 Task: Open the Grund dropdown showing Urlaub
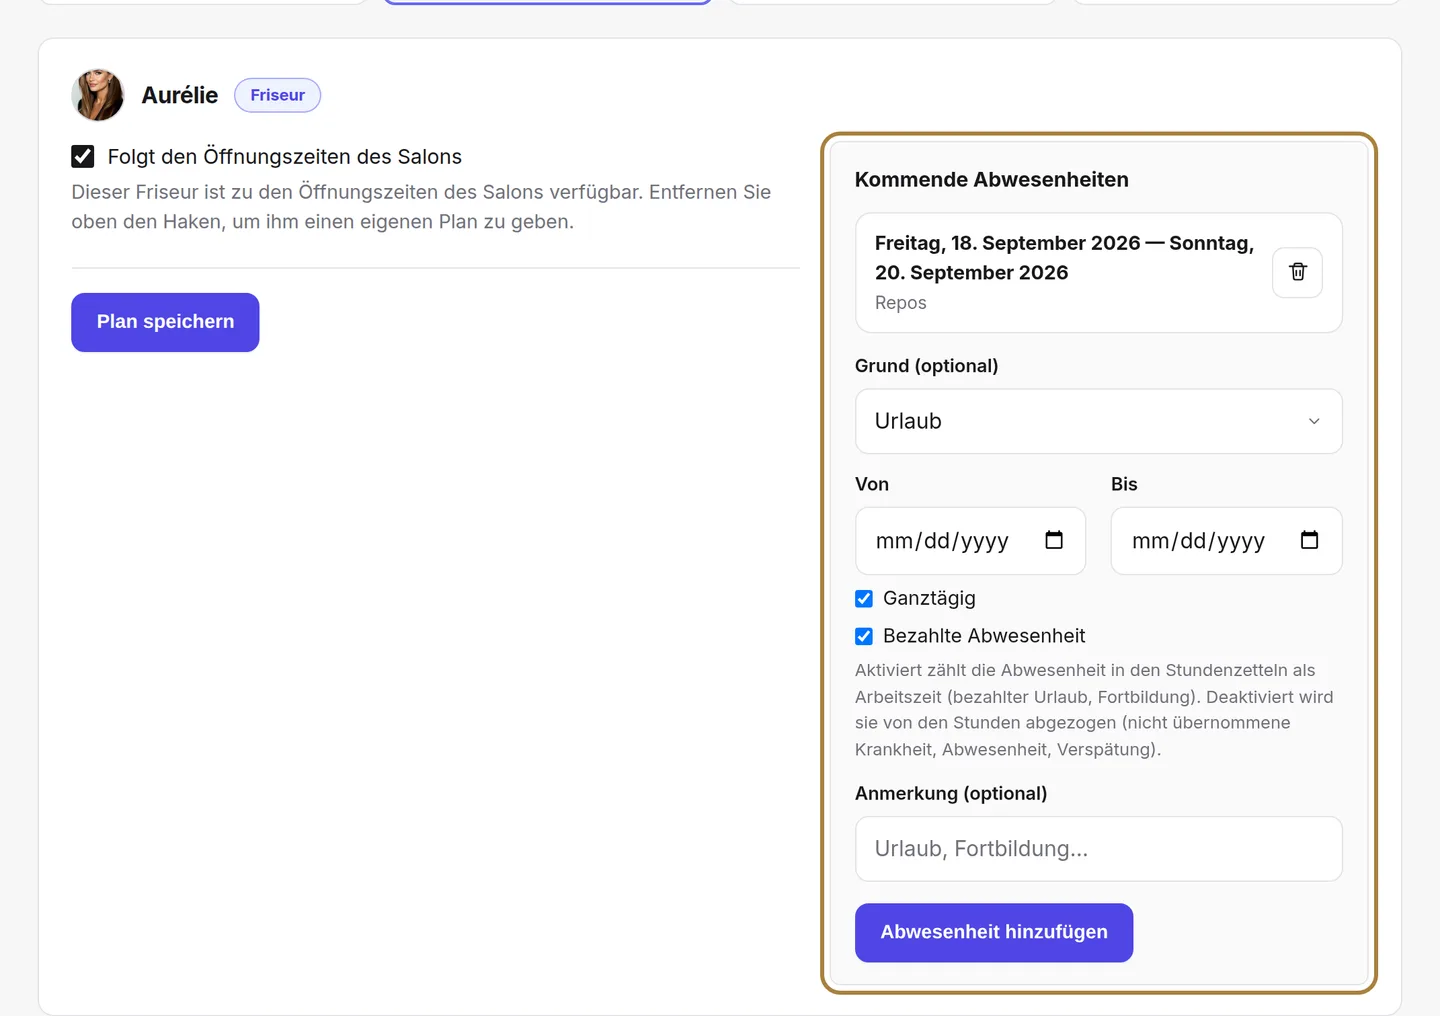point(1098,421)
